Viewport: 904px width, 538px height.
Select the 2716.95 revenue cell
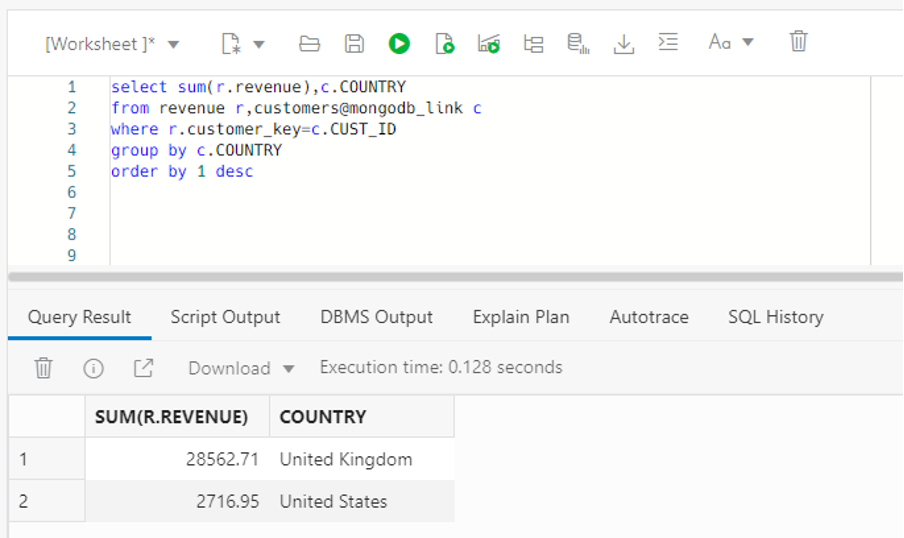[x=178, y=502]
